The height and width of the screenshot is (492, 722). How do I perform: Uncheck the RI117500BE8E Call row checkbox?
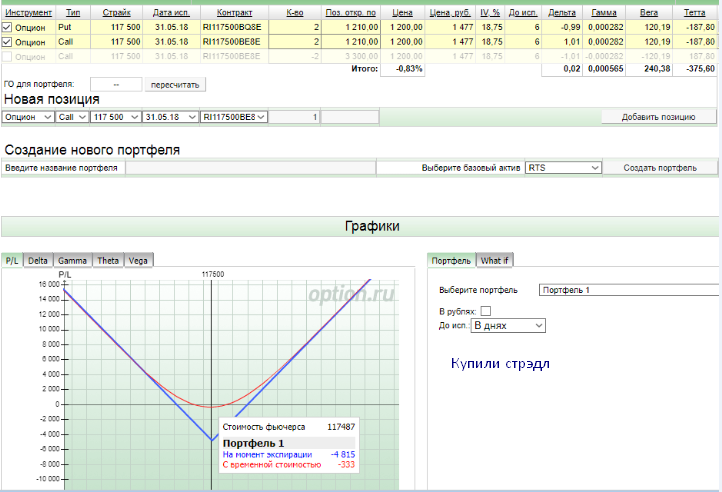(x=7, y=42)
